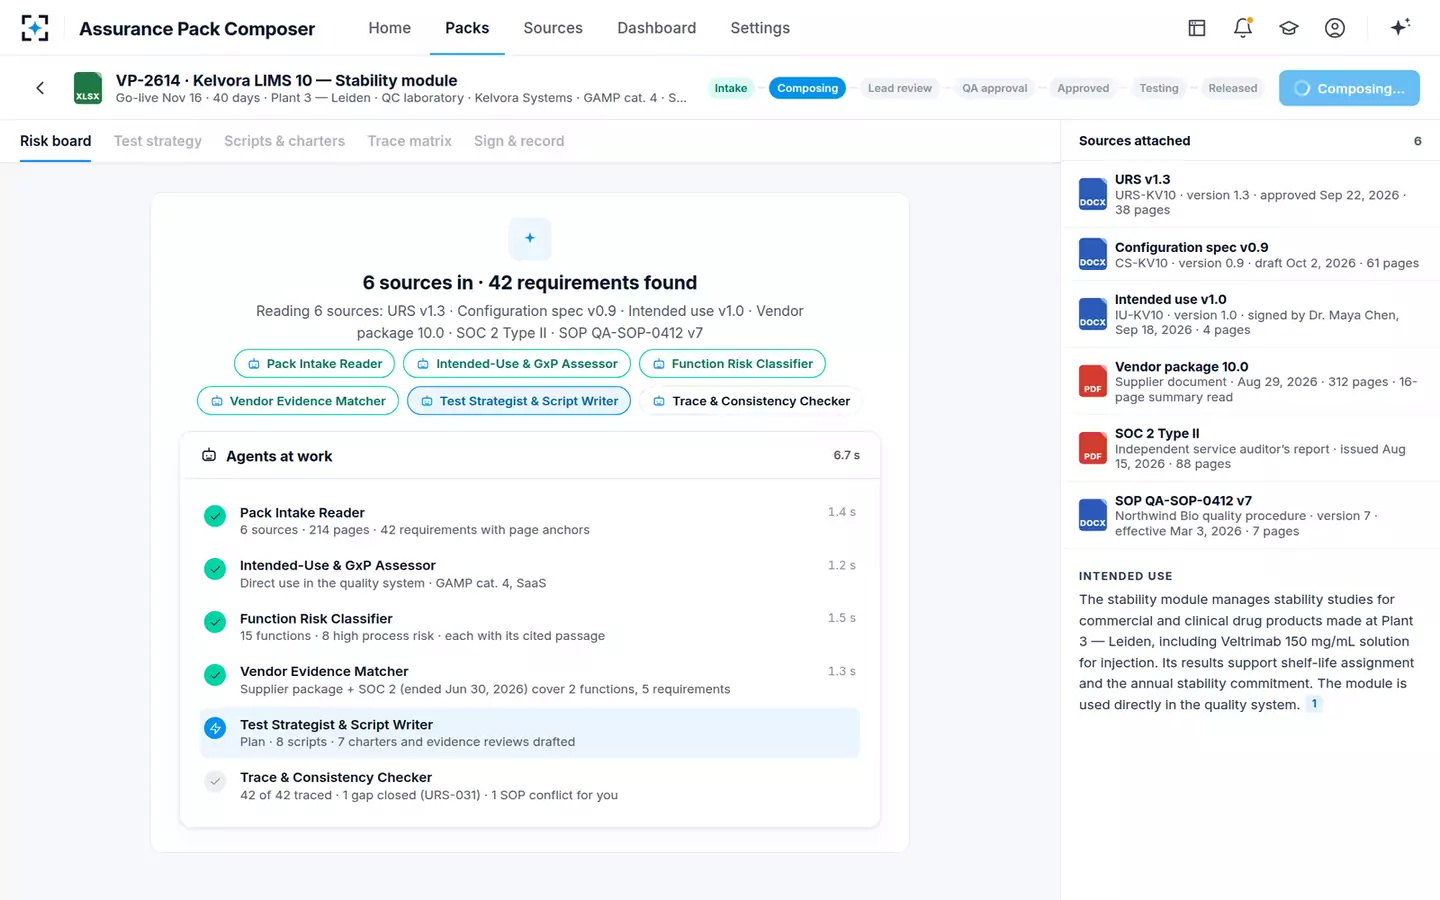Click the SOC 2 Type II PDF icon
This screenshot has height=900, width=1440.
click(1093, 448)
